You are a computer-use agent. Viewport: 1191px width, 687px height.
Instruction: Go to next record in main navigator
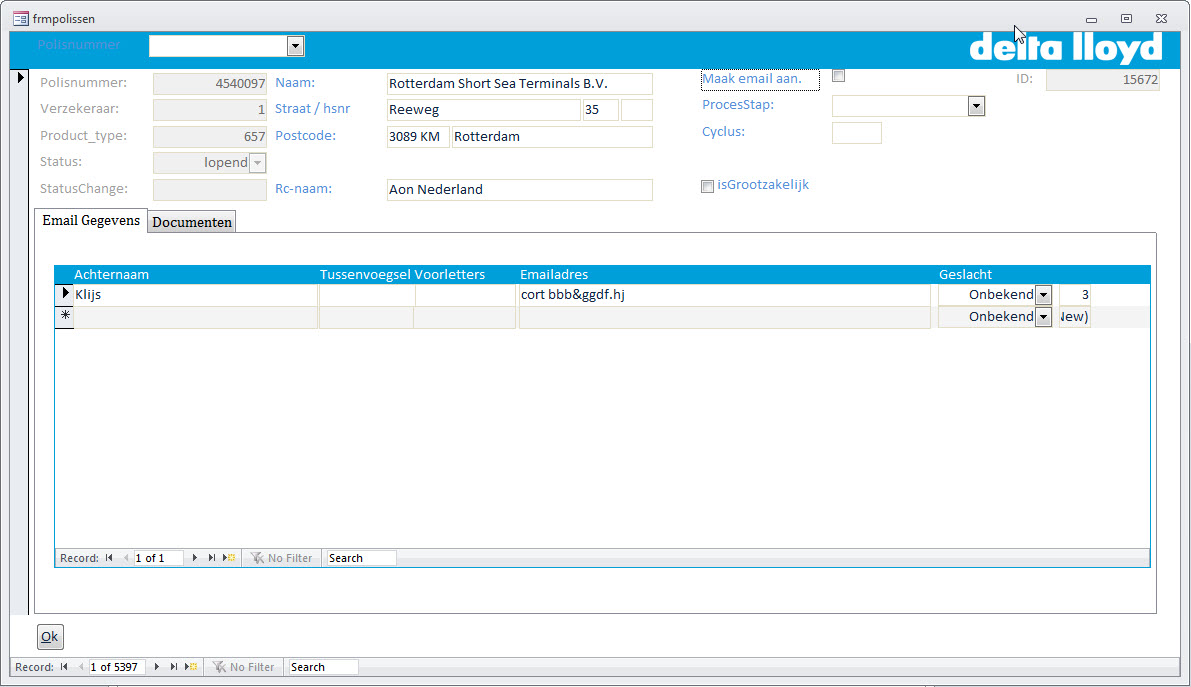tap(156, 666)
